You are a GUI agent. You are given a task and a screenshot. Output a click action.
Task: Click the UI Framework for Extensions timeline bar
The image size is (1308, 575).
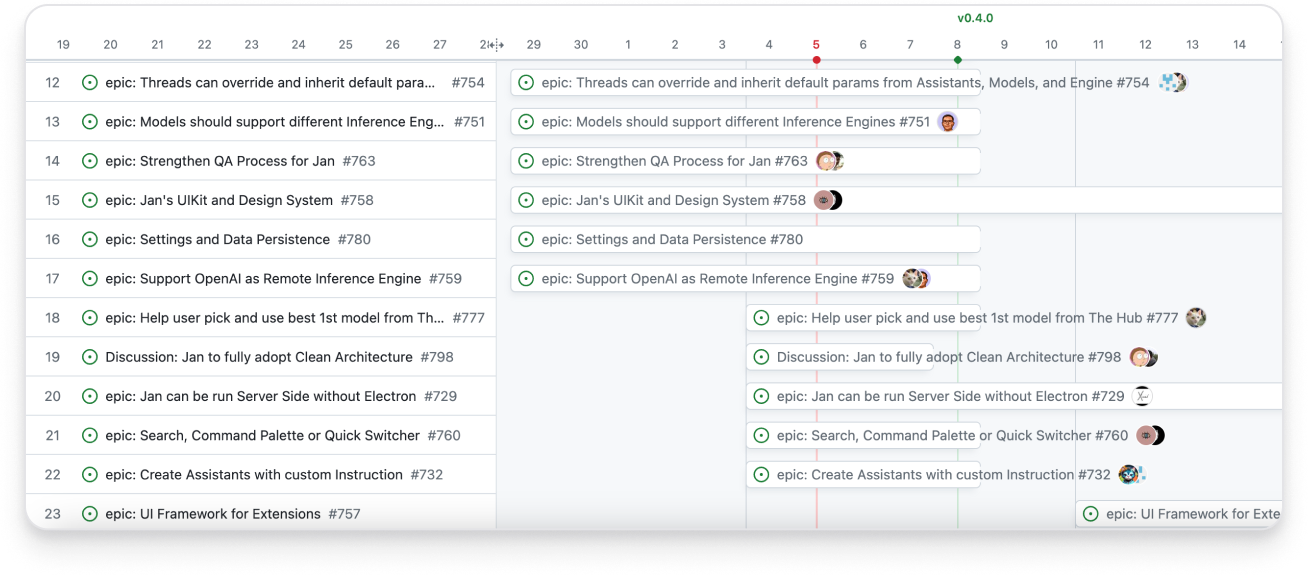tap(1180, 514)
